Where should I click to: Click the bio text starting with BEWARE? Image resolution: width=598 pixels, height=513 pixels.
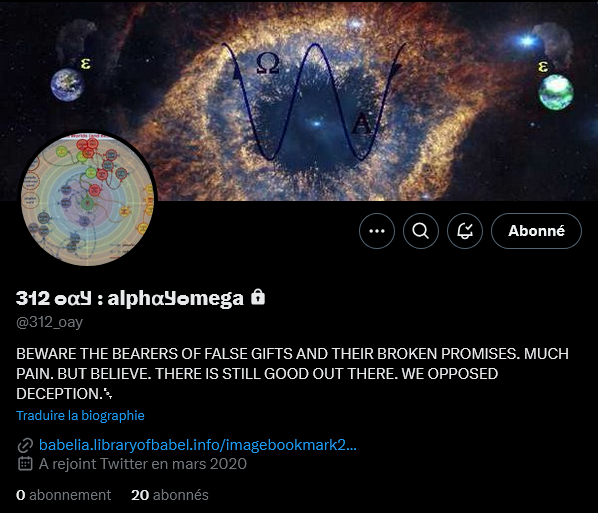[x=292, y=374]
